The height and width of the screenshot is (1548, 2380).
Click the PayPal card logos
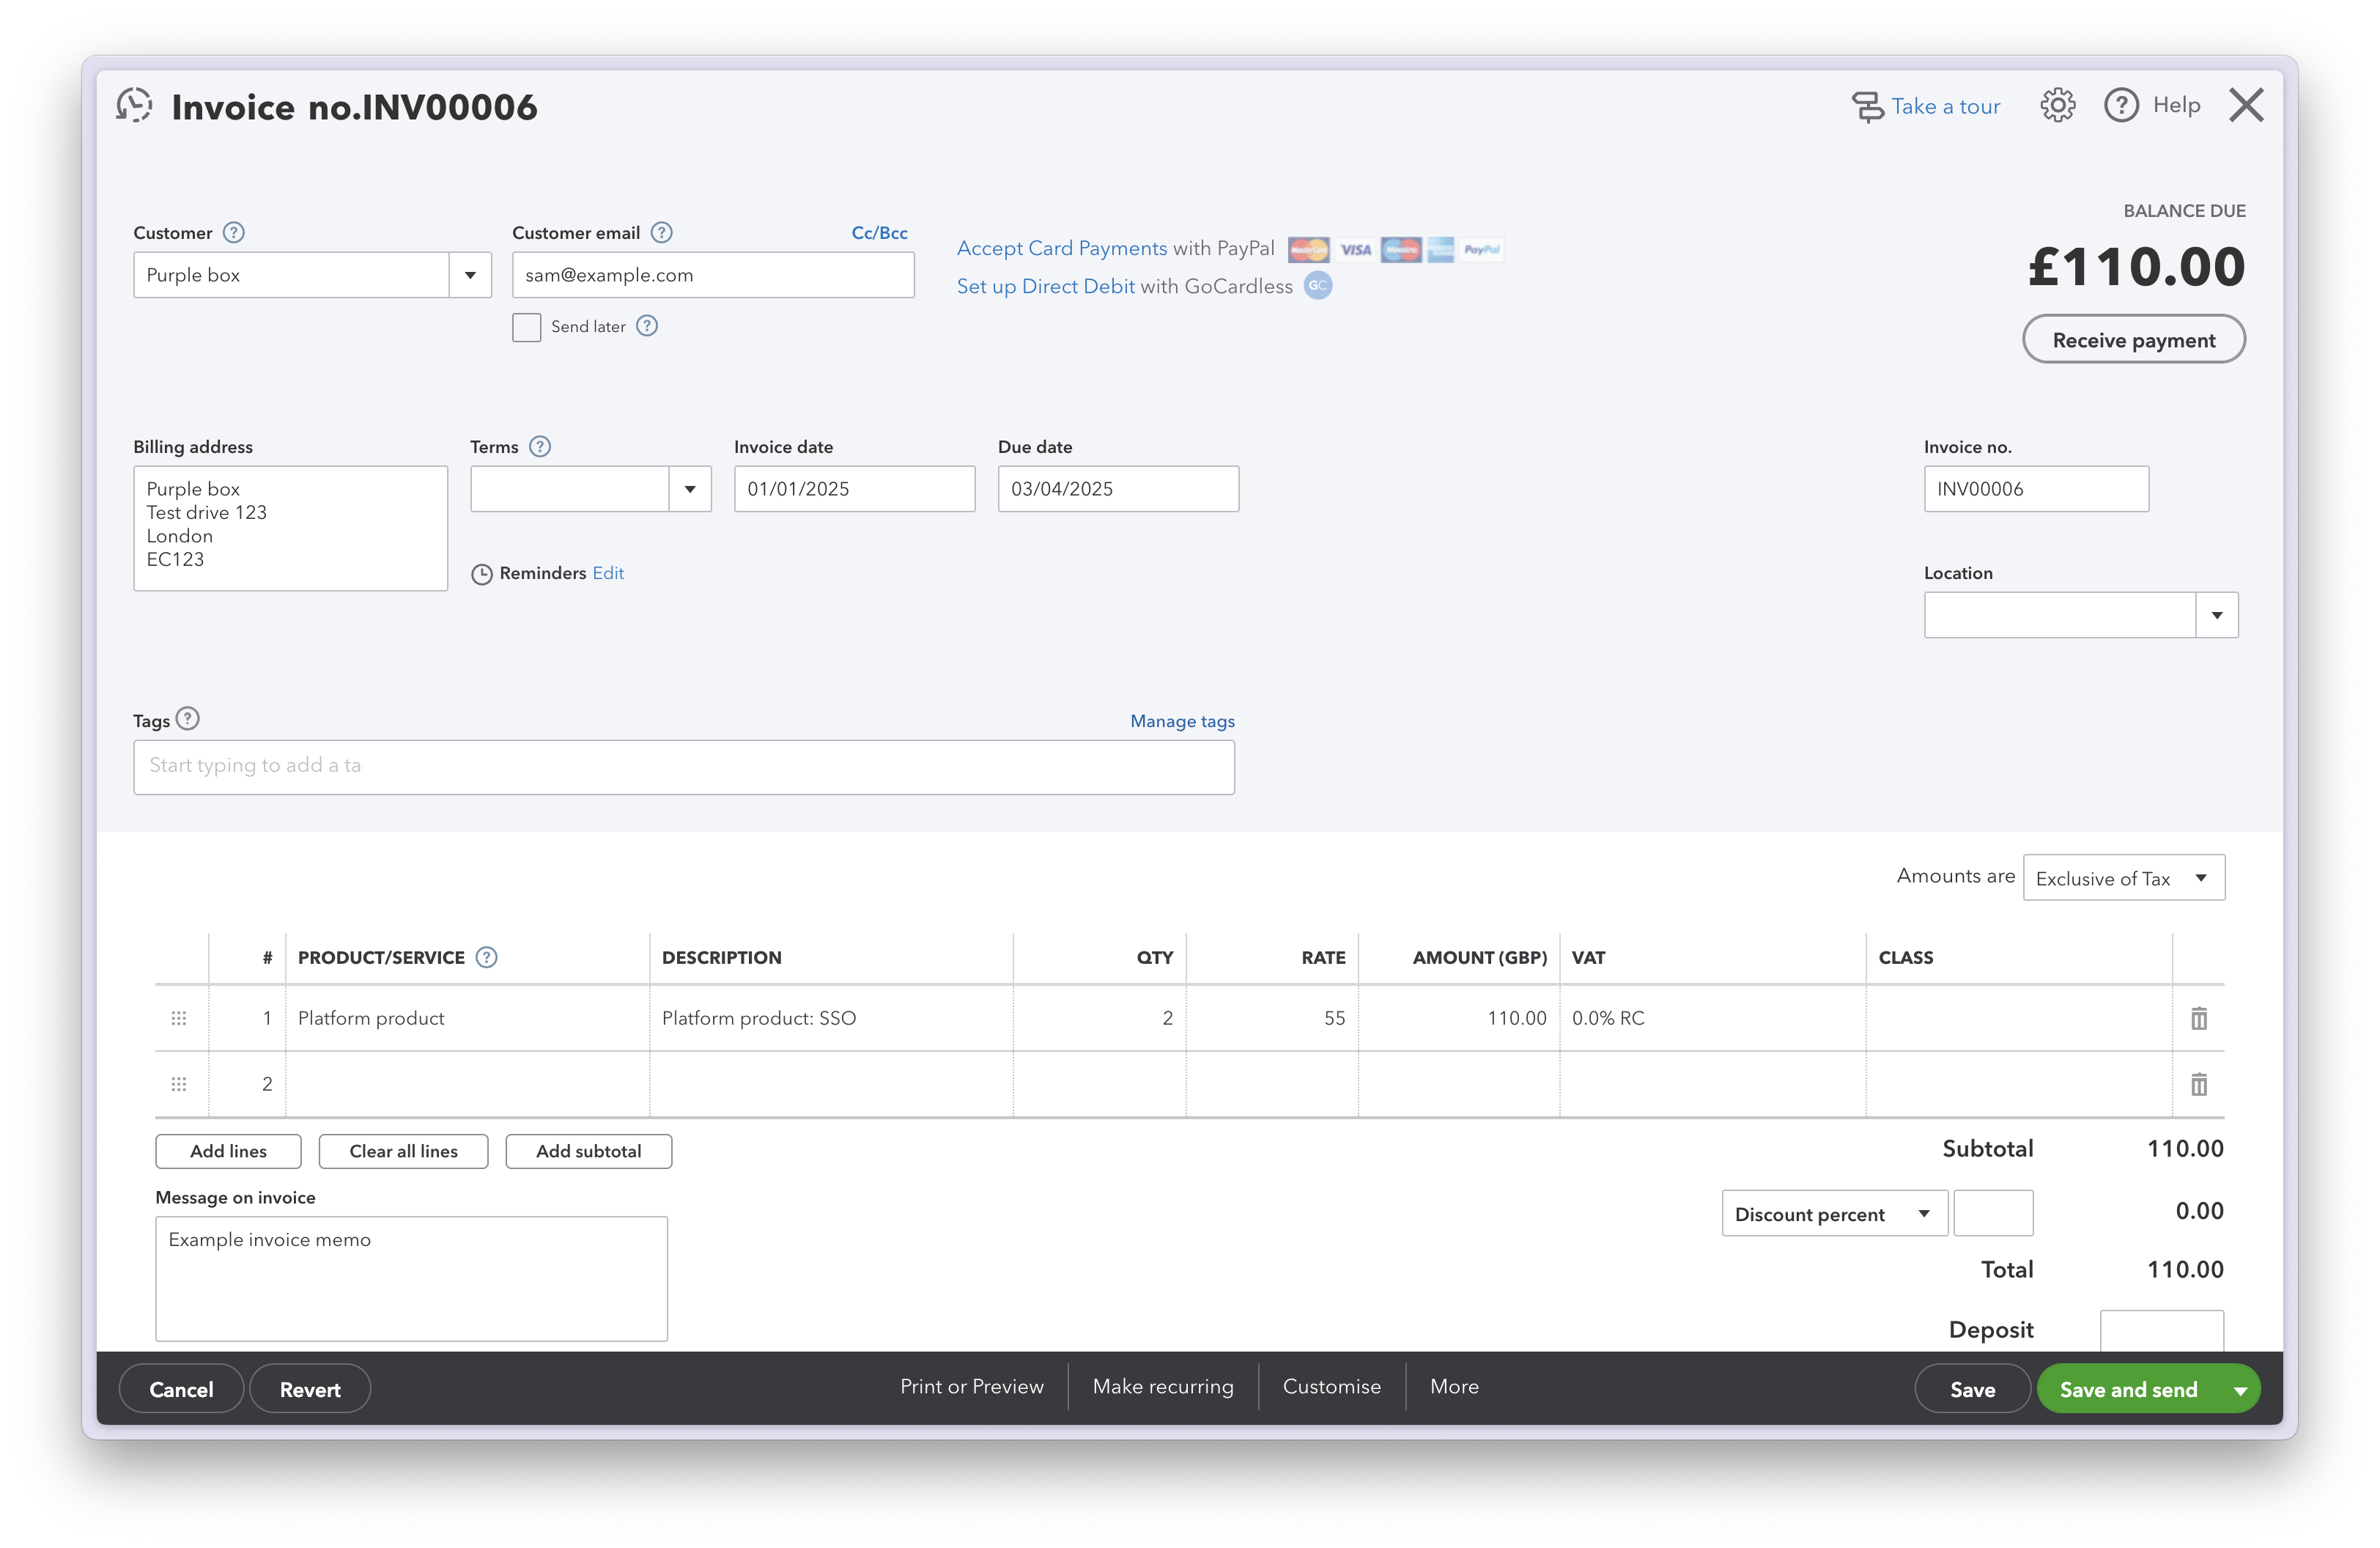1395,249
